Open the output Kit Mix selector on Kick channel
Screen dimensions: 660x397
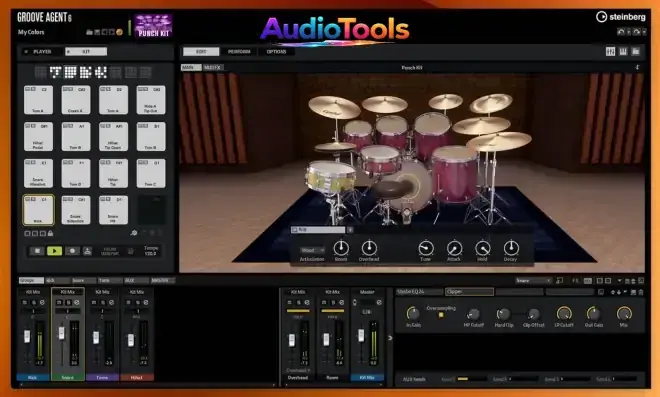(33, 292)
